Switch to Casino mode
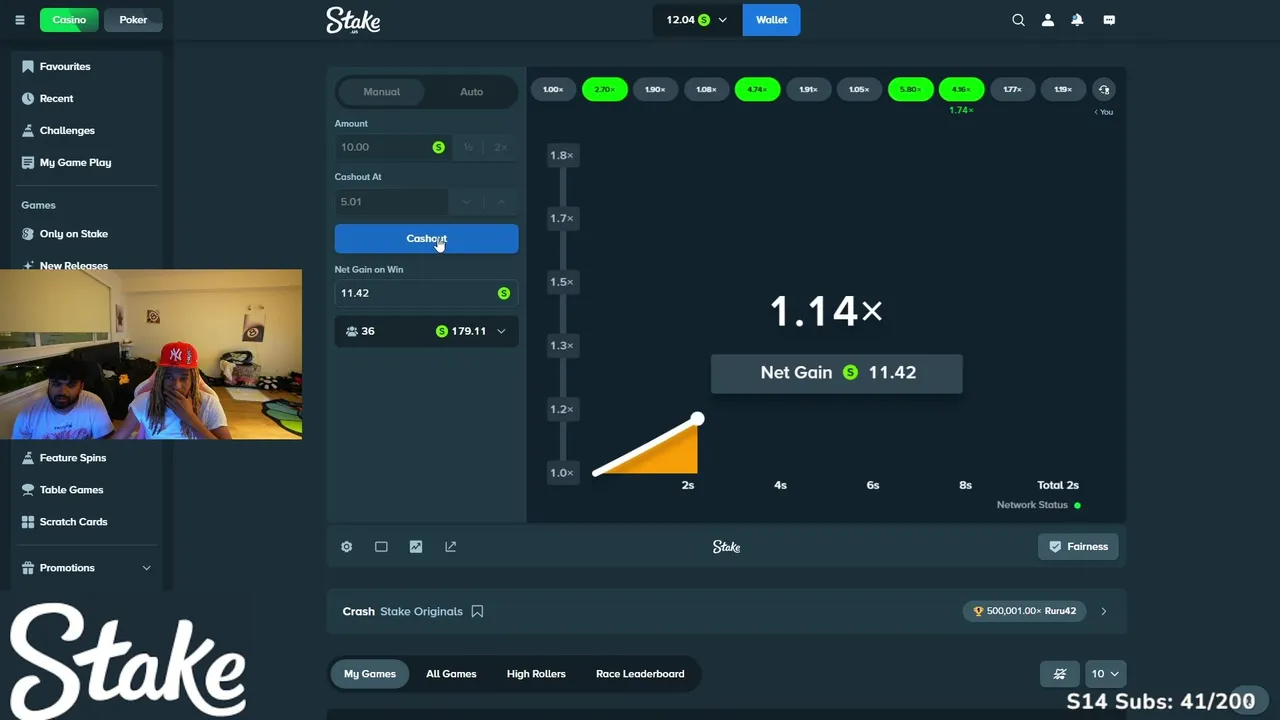Image resolution: width=1280 pixels, height=720 pixels. pyautogui.click(x=69, y=20)
